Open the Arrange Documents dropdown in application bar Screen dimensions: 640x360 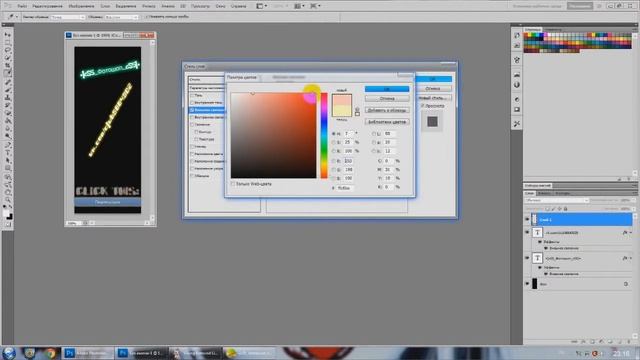click(x=300, y=6)
